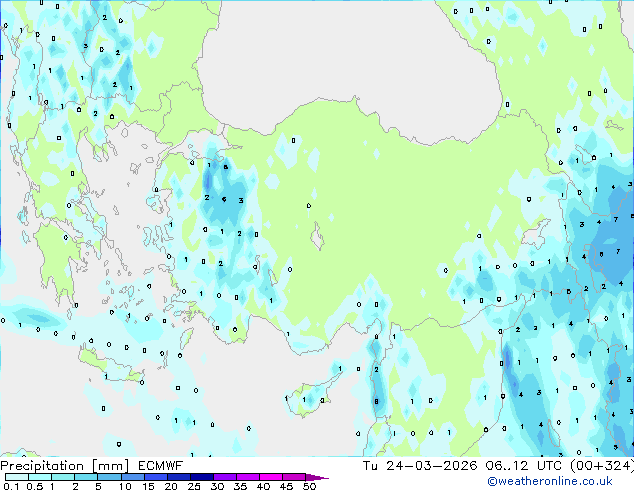Image resolution: width=634 pixels, height=490 pixels.
Task: Select the 0.5–1 mm legend swatch
Action: [x=40, y=477]
